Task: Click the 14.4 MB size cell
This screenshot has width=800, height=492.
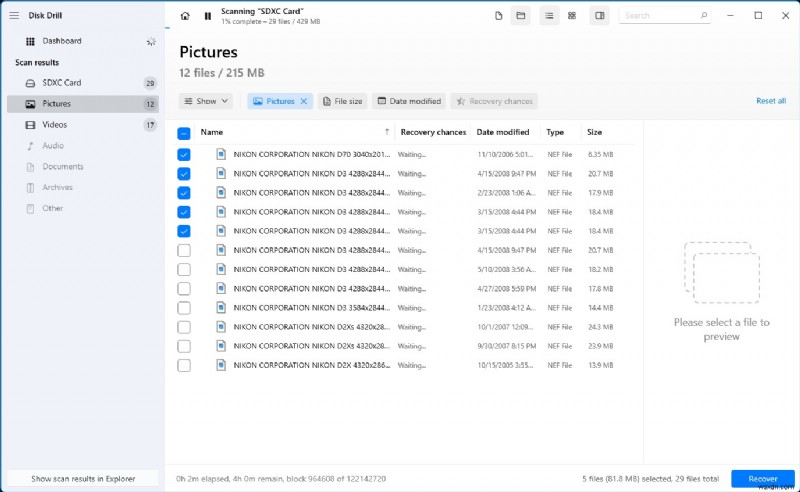Action: point(601,308)
